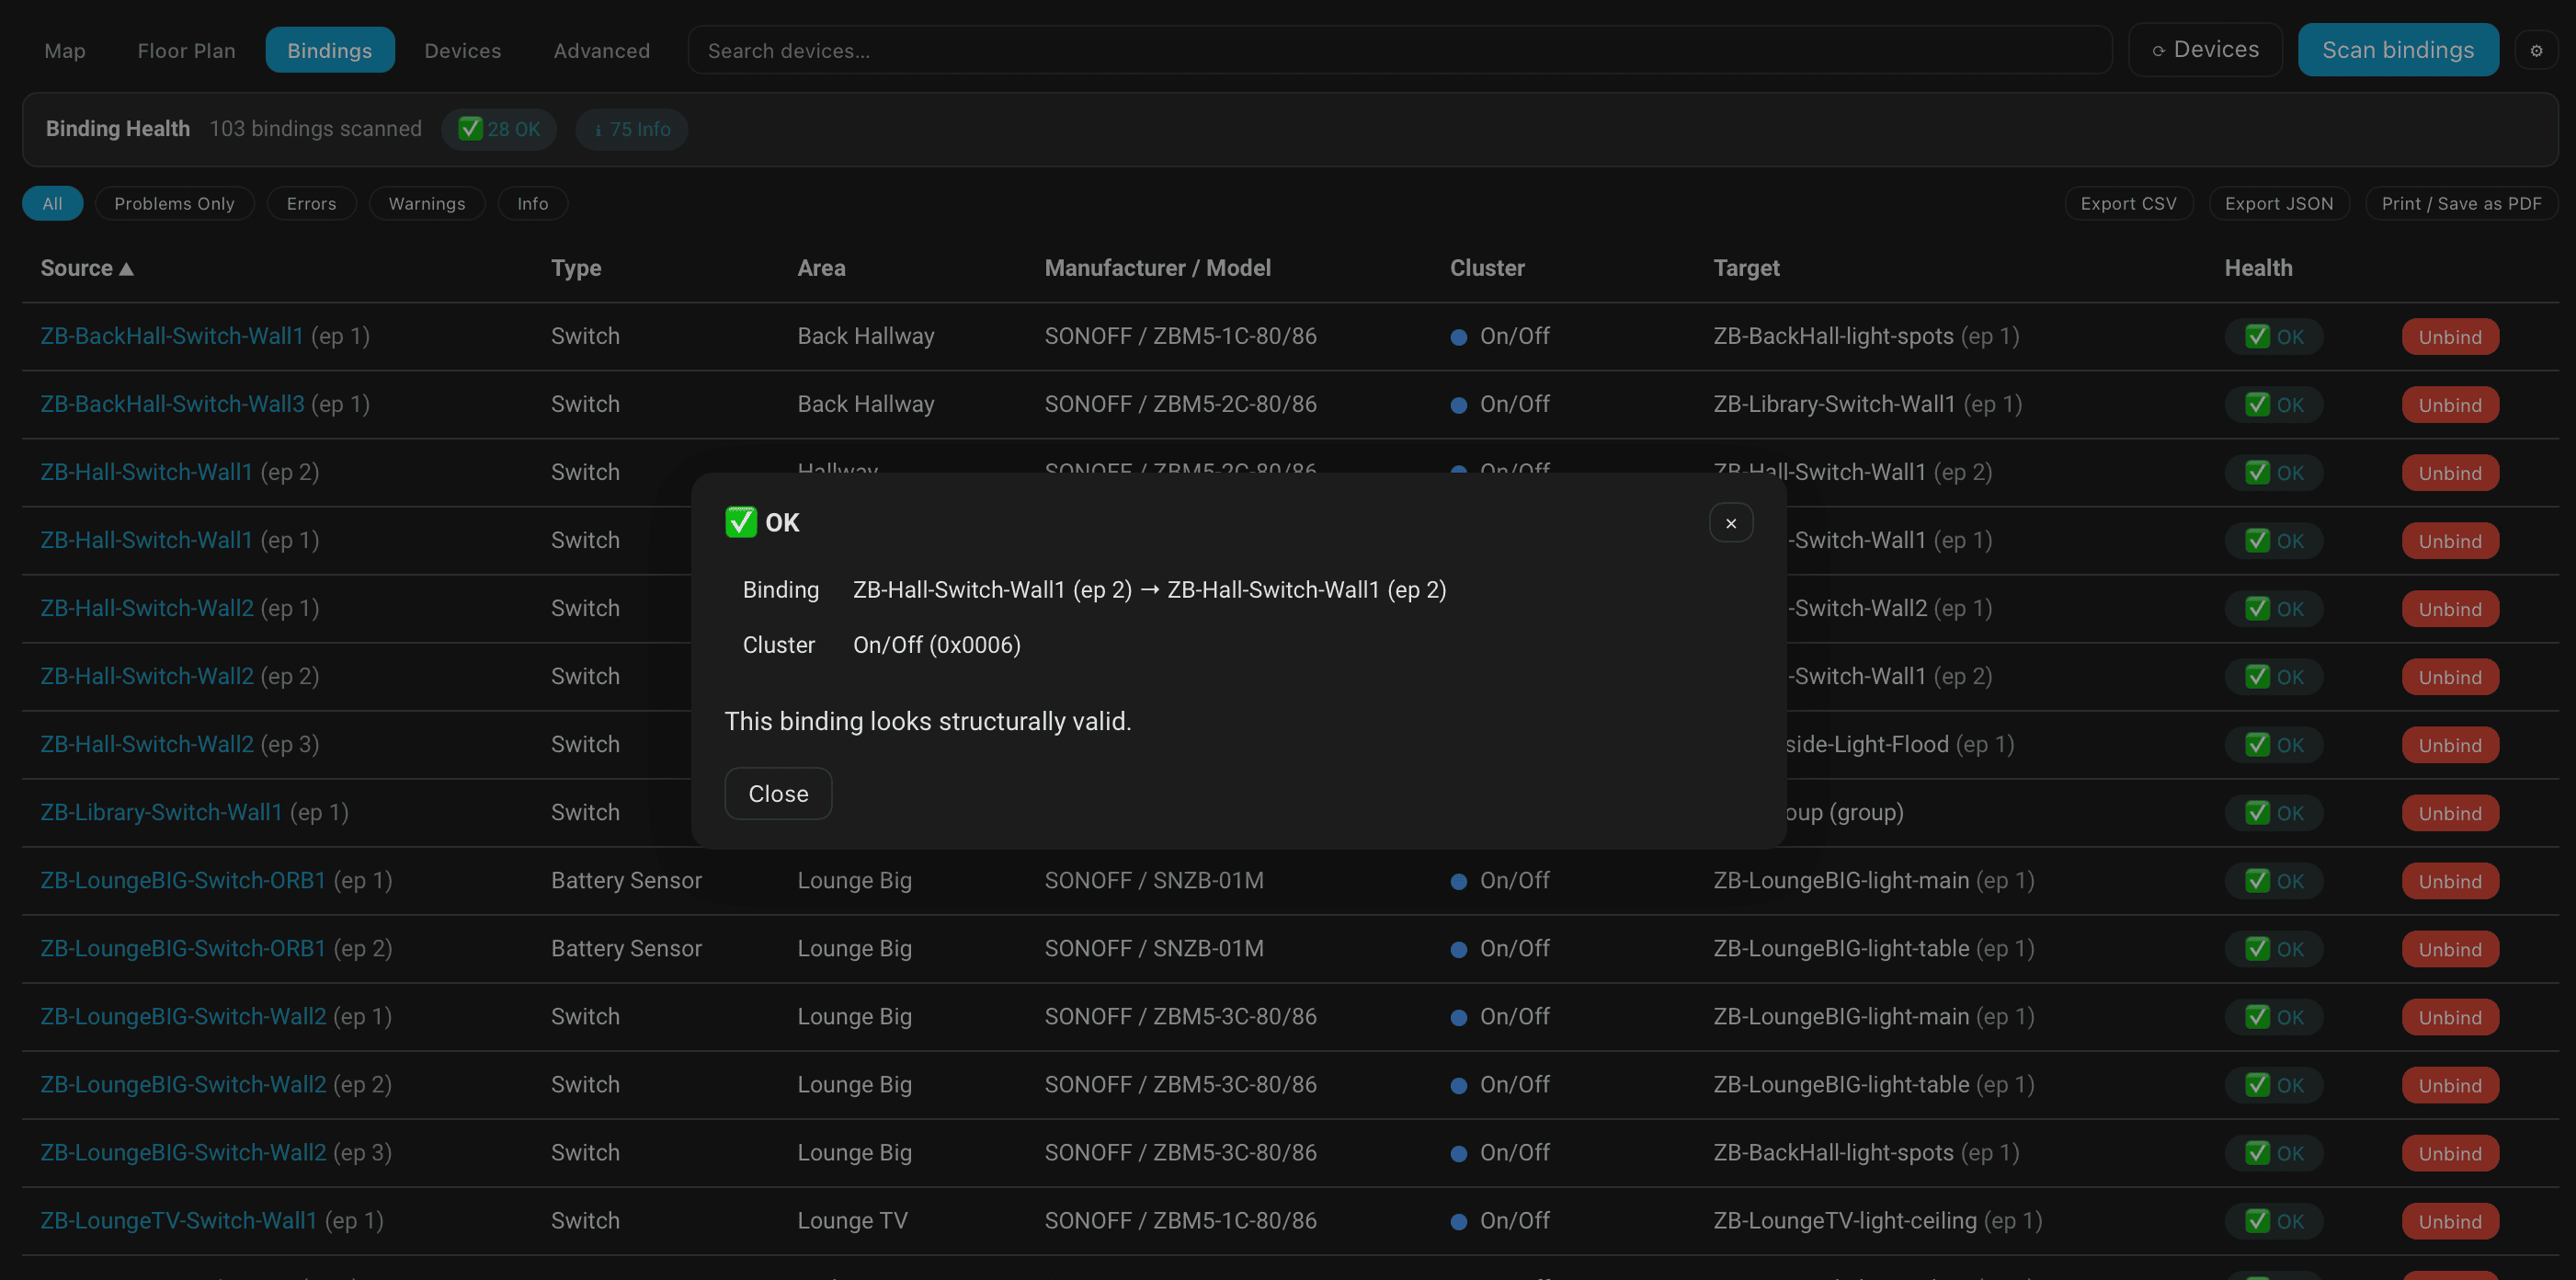Click the 75 Info health badge
Viewport: 2576px width, 1280px height.
[x=631, y=129]
